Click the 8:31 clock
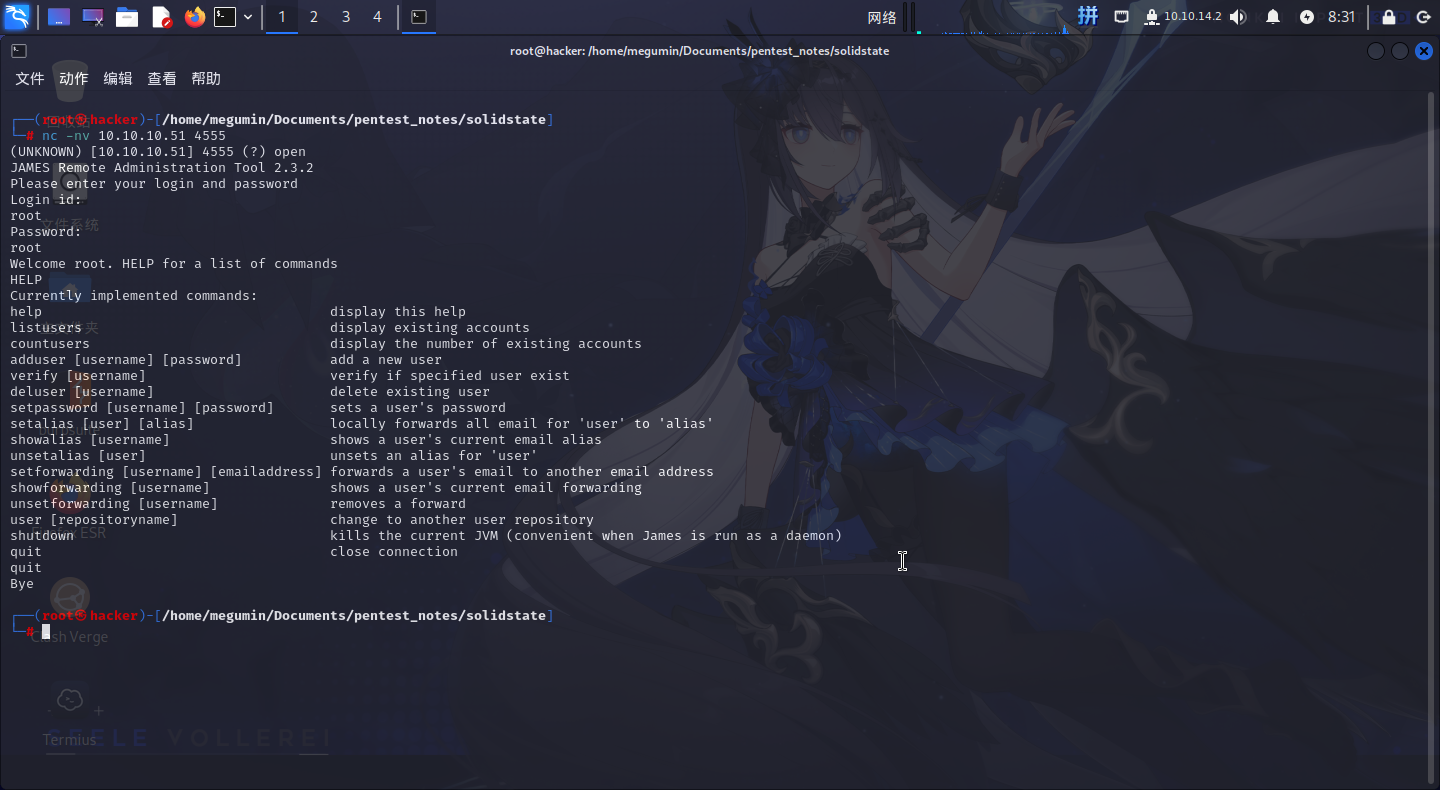 click(1341, 17)
